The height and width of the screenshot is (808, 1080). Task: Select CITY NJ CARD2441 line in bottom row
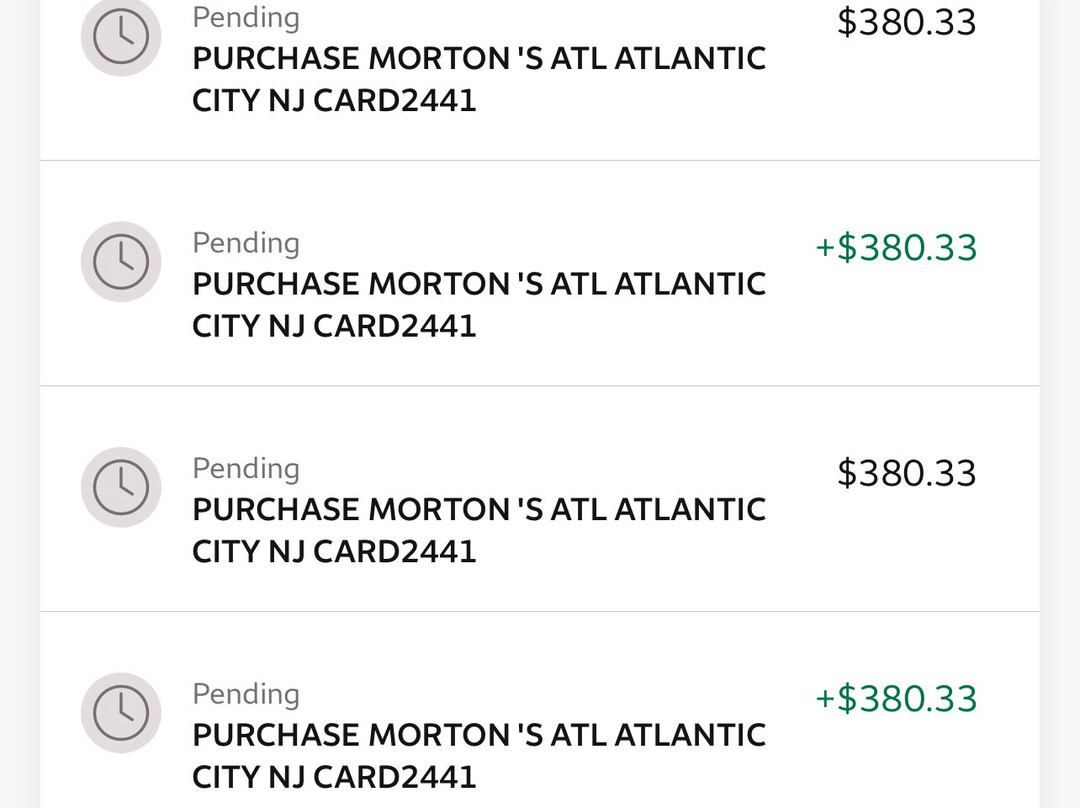[x=334, y=776]
